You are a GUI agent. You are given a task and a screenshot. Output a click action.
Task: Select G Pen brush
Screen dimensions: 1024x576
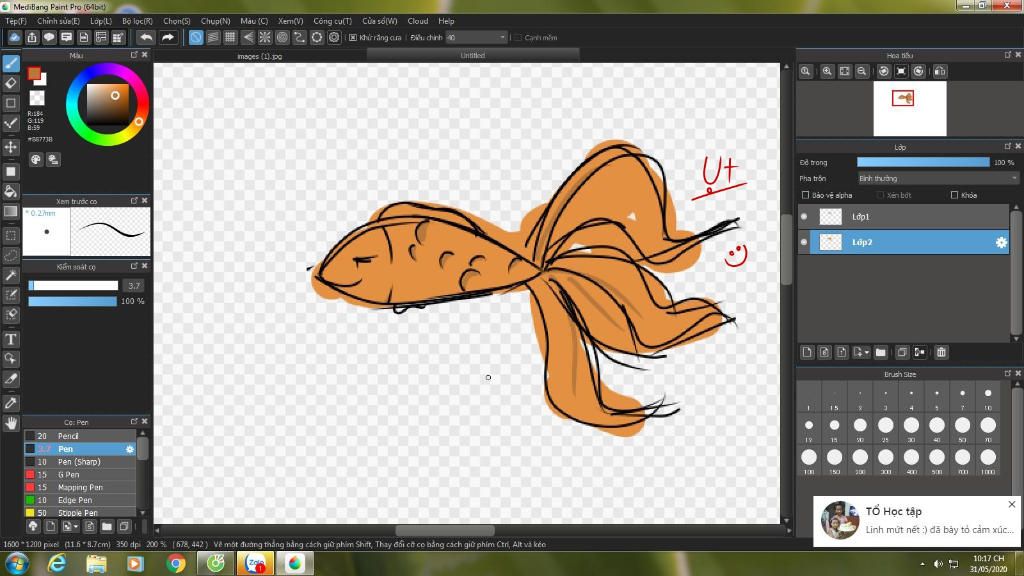click(x=80, y=475)
